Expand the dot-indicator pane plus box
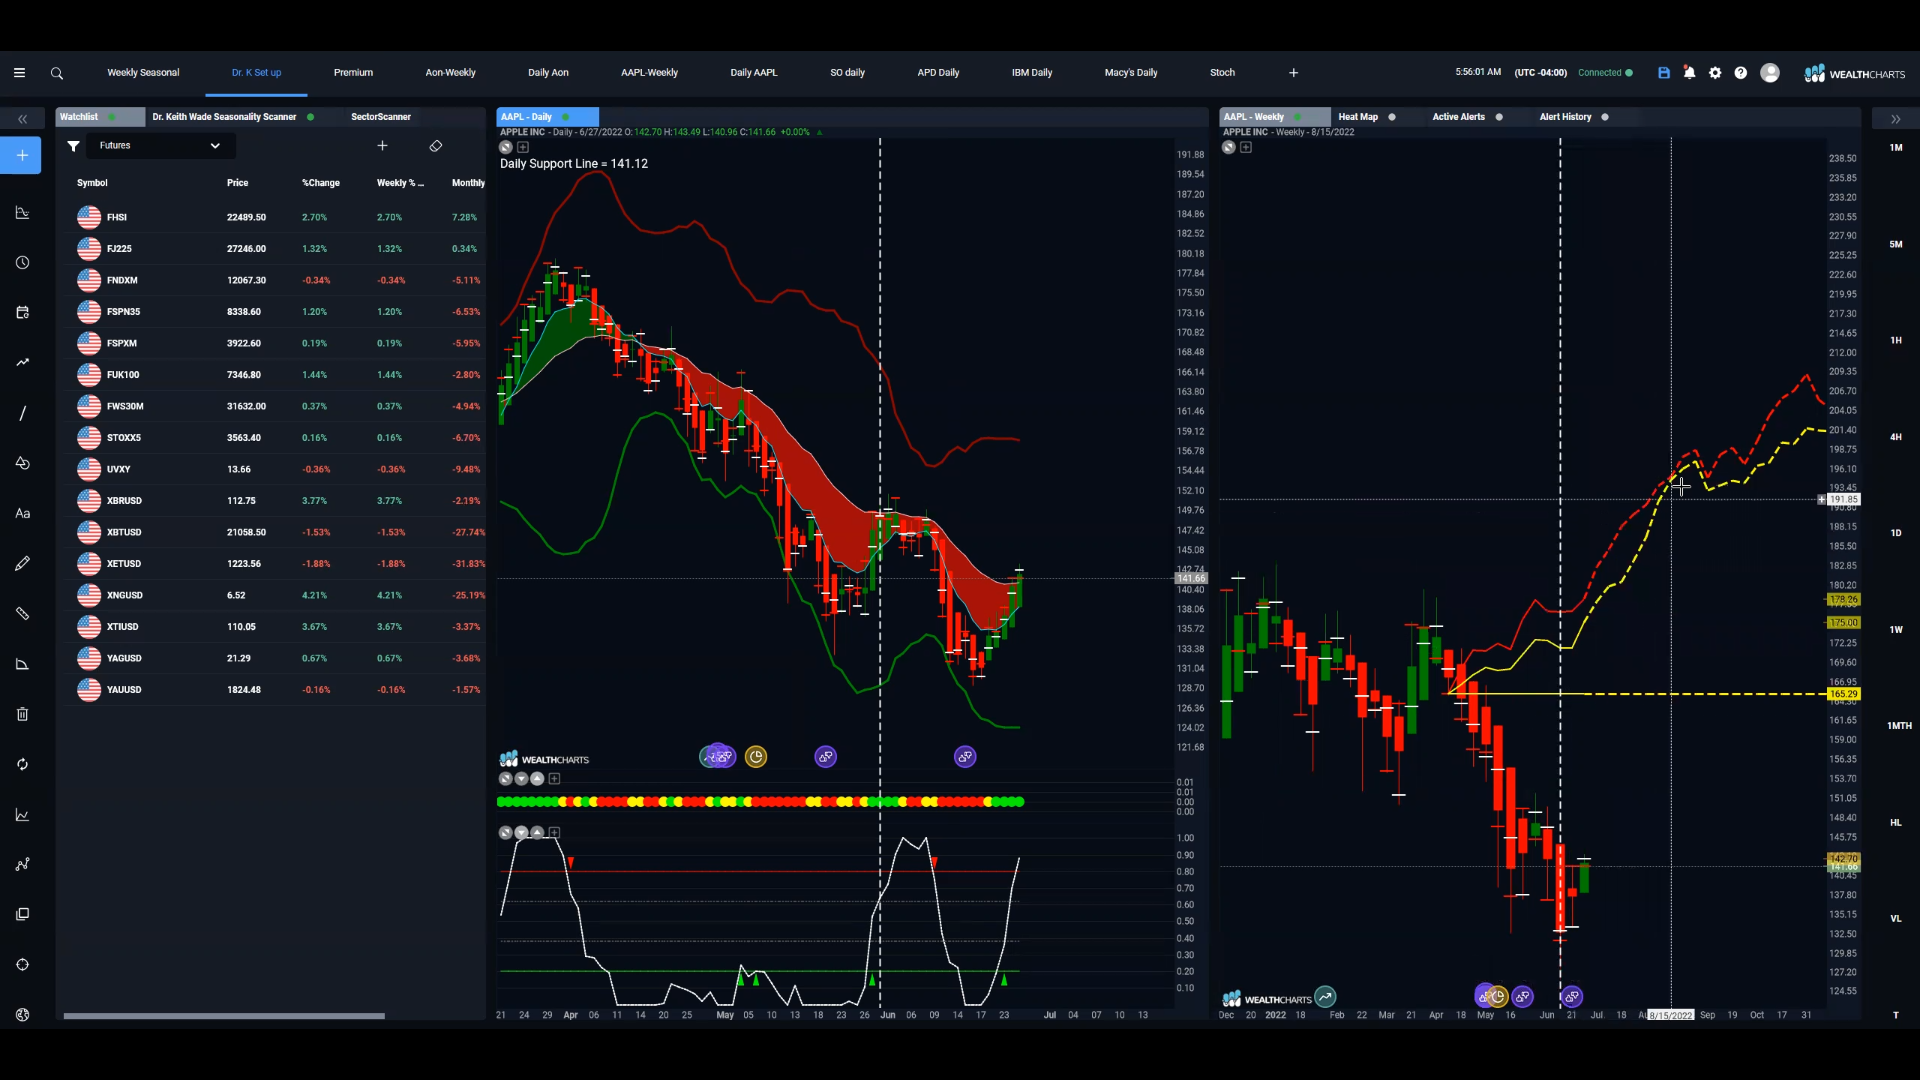This screenshot has width=1920, height=1080. tap(555, 779)
